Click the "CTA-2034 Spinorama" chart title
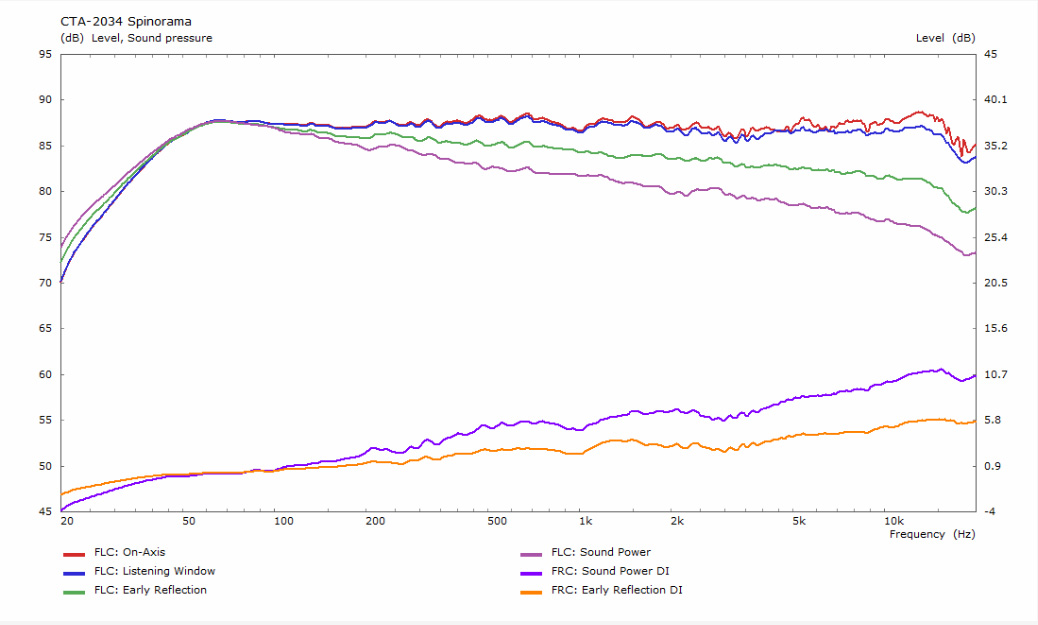This screenshot has width=1038, height=625. [x=126, y=21]
